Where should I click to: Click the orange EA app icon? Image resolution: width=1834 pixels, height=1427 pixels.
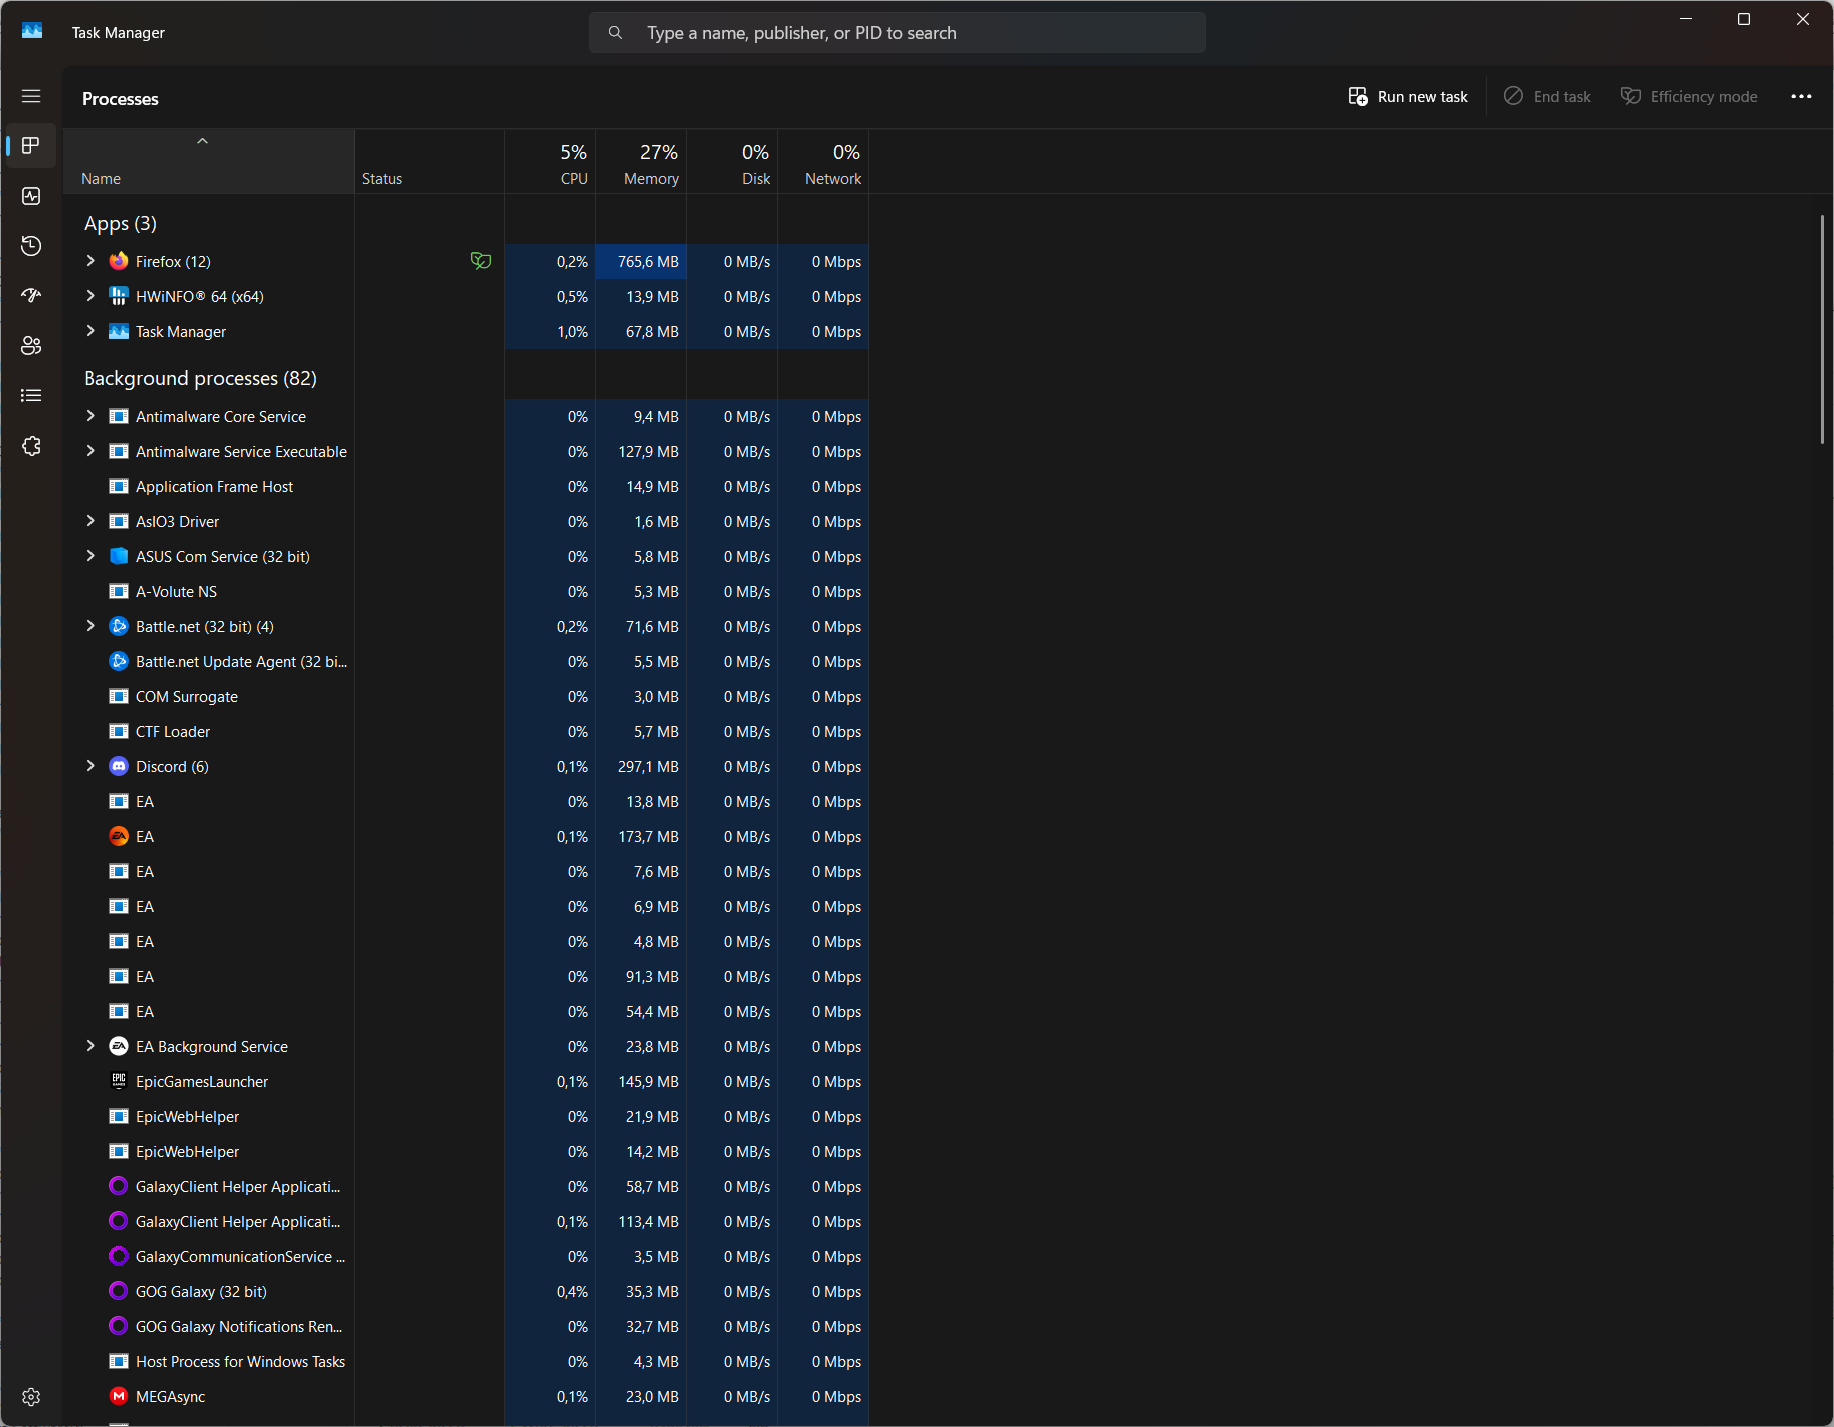pyautogui.click(x=119, y=836)
